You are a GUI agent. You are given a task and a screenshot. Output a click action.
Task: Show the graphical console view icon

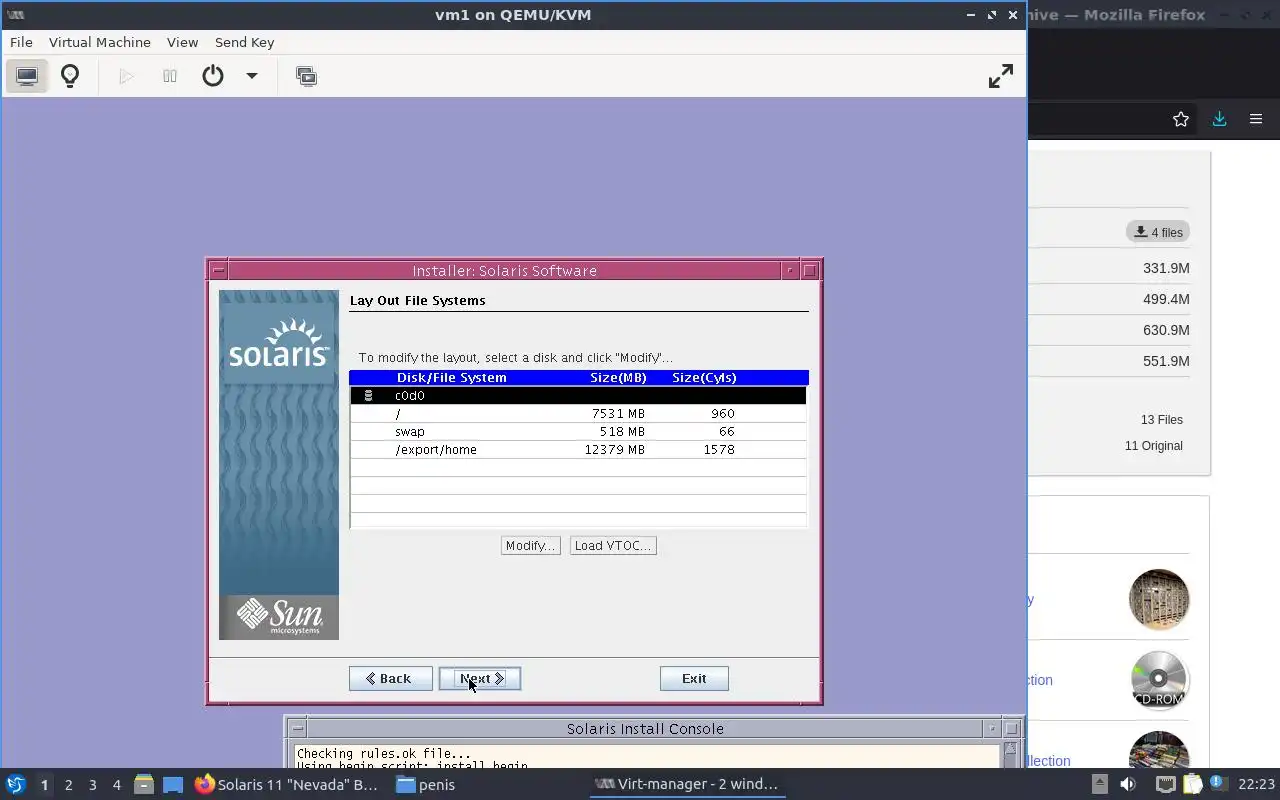[27, 76]
